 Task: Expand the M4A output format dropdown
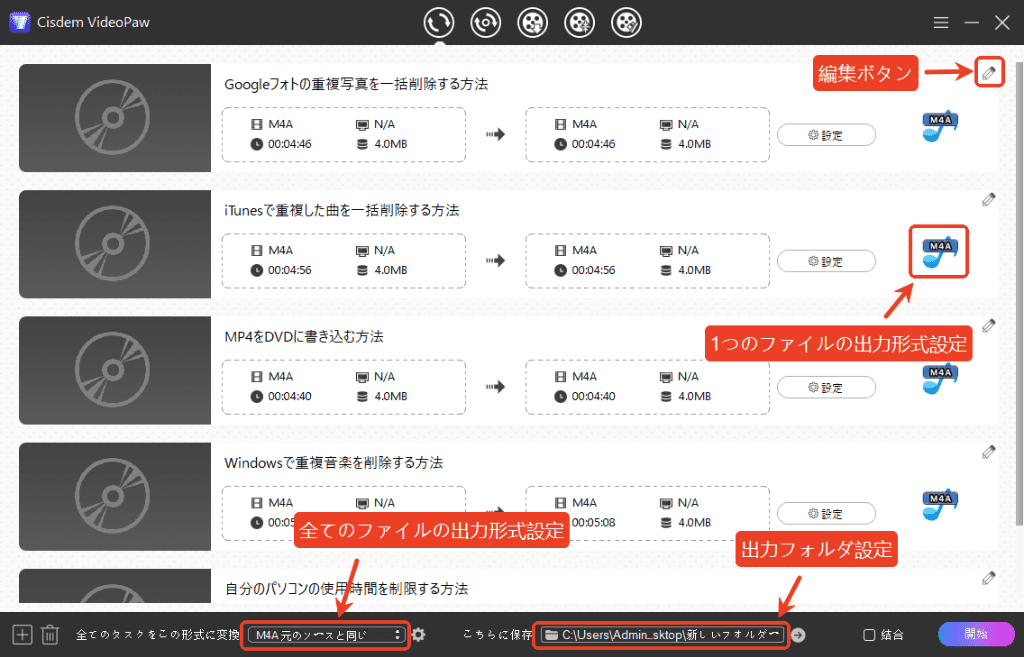pyautogui.click(x=328, y=635)
